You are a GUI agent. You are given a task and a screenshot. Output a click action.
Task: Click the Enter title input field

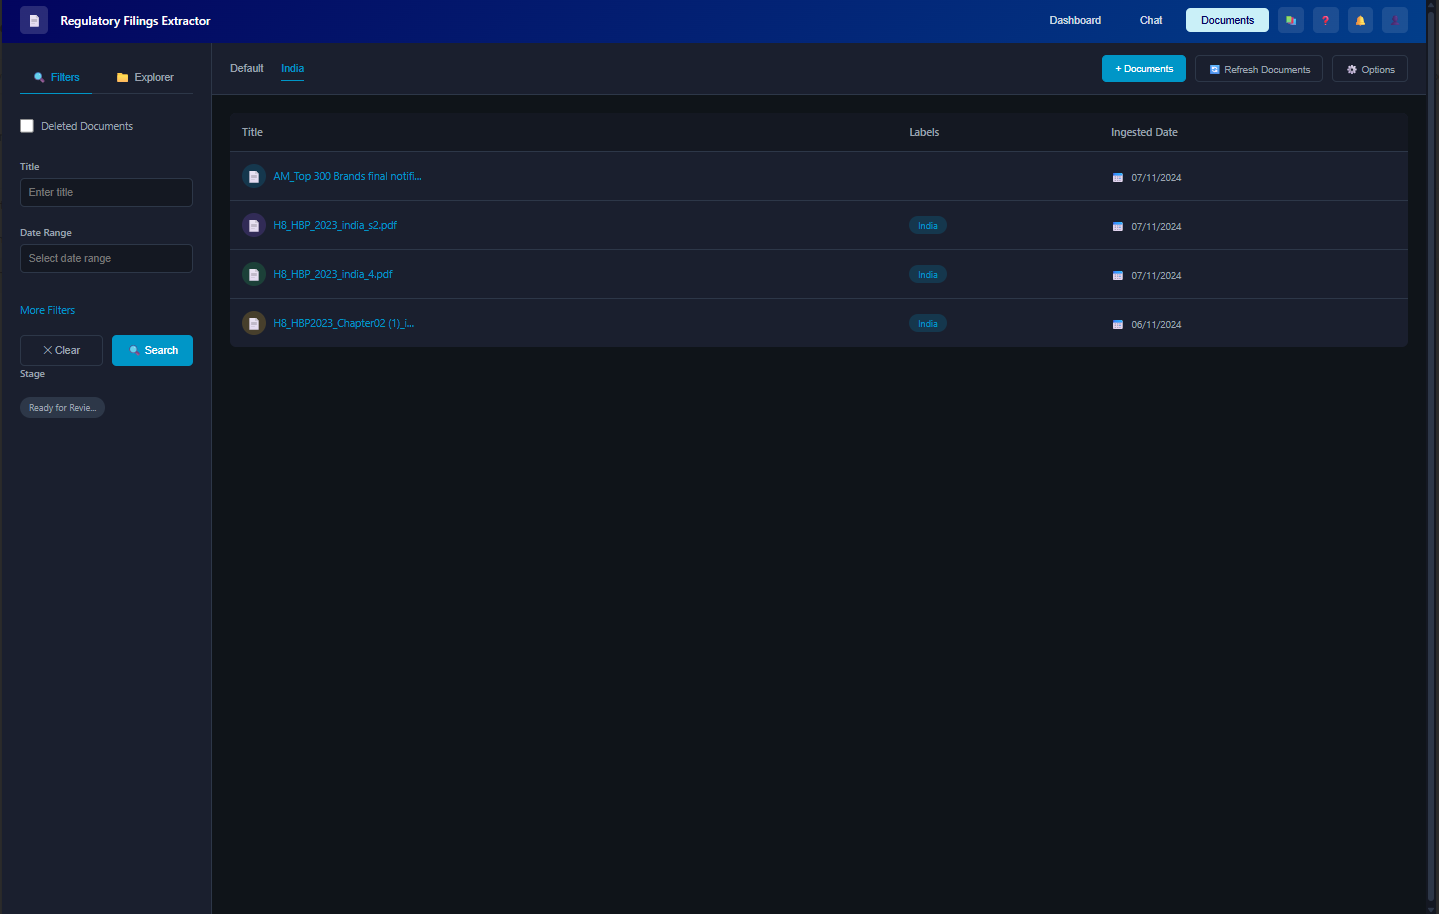pos(106,192)
